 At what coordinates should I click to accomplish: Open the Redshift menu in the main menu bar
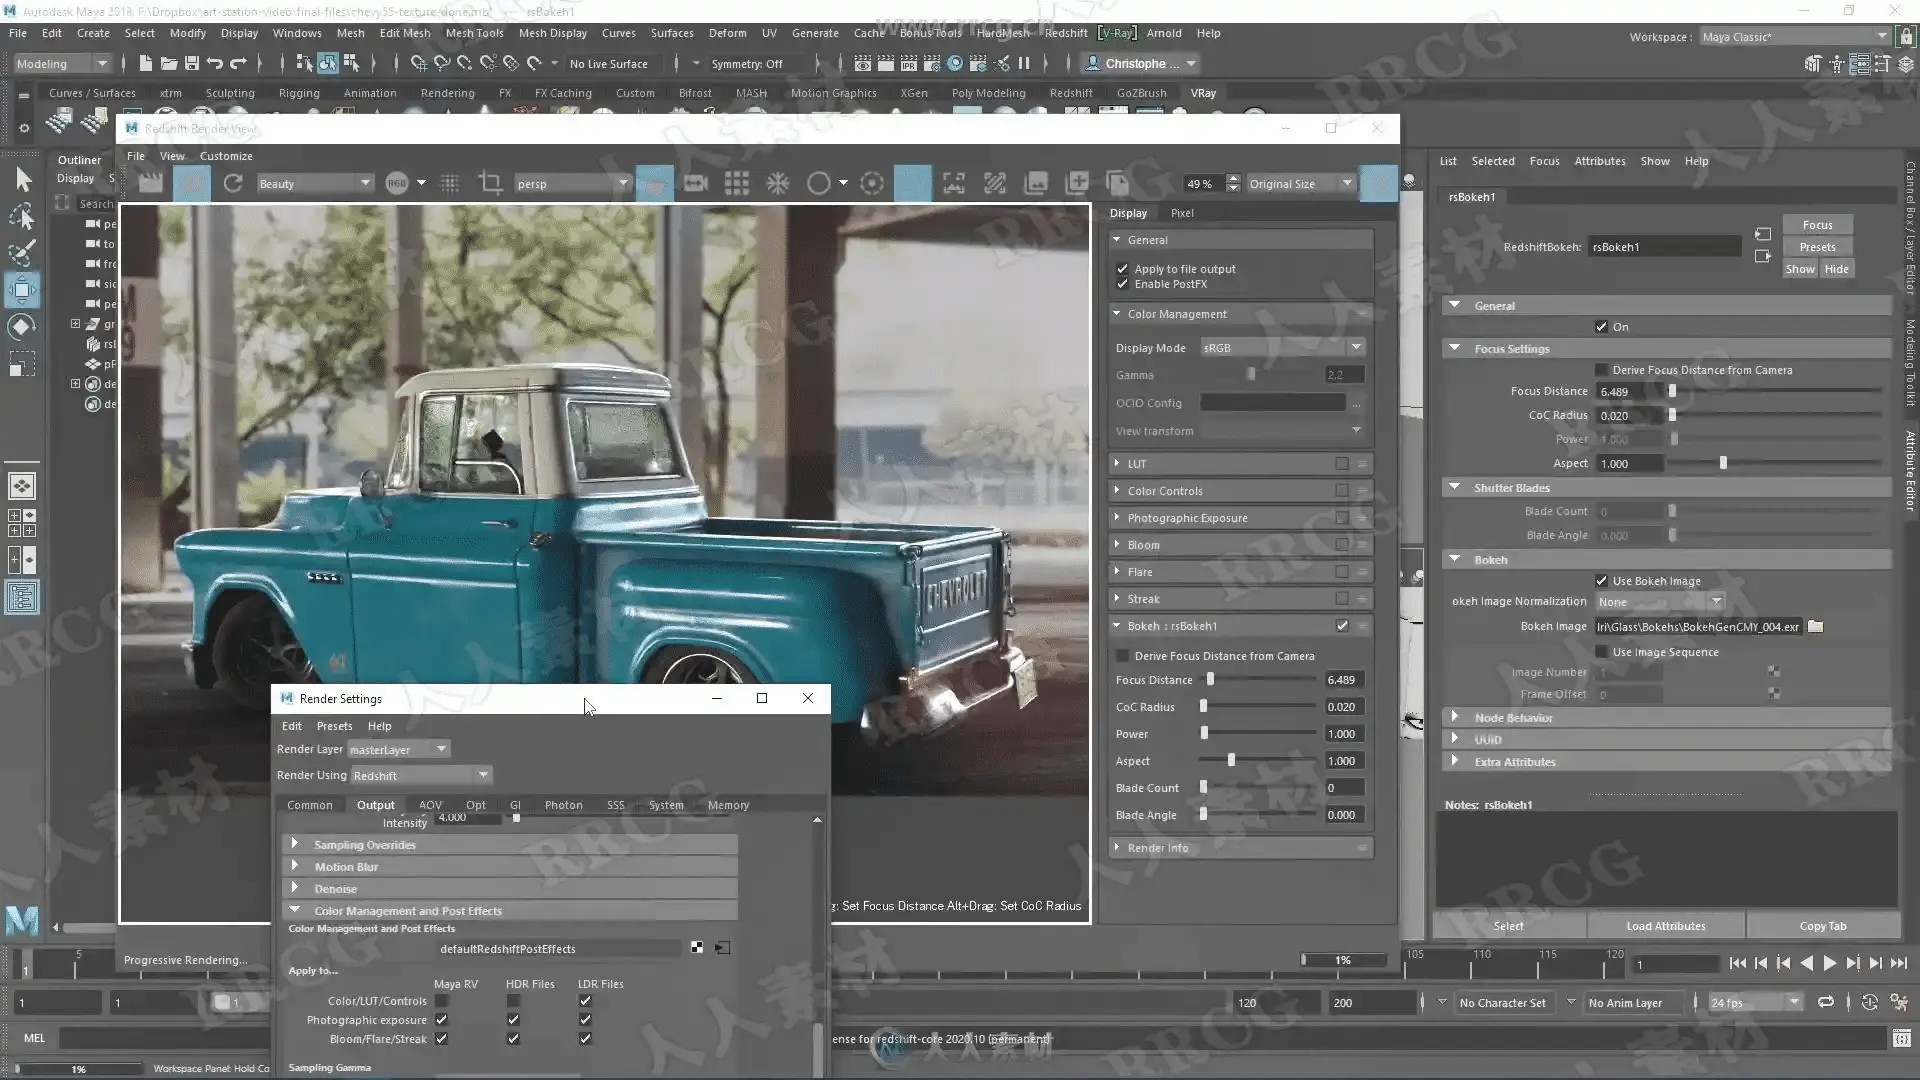coord(1065,33)
